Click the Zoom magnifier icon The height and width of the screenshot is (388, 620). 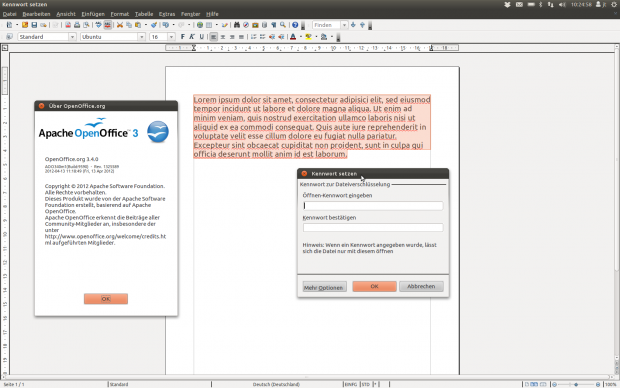pos(283,25)
